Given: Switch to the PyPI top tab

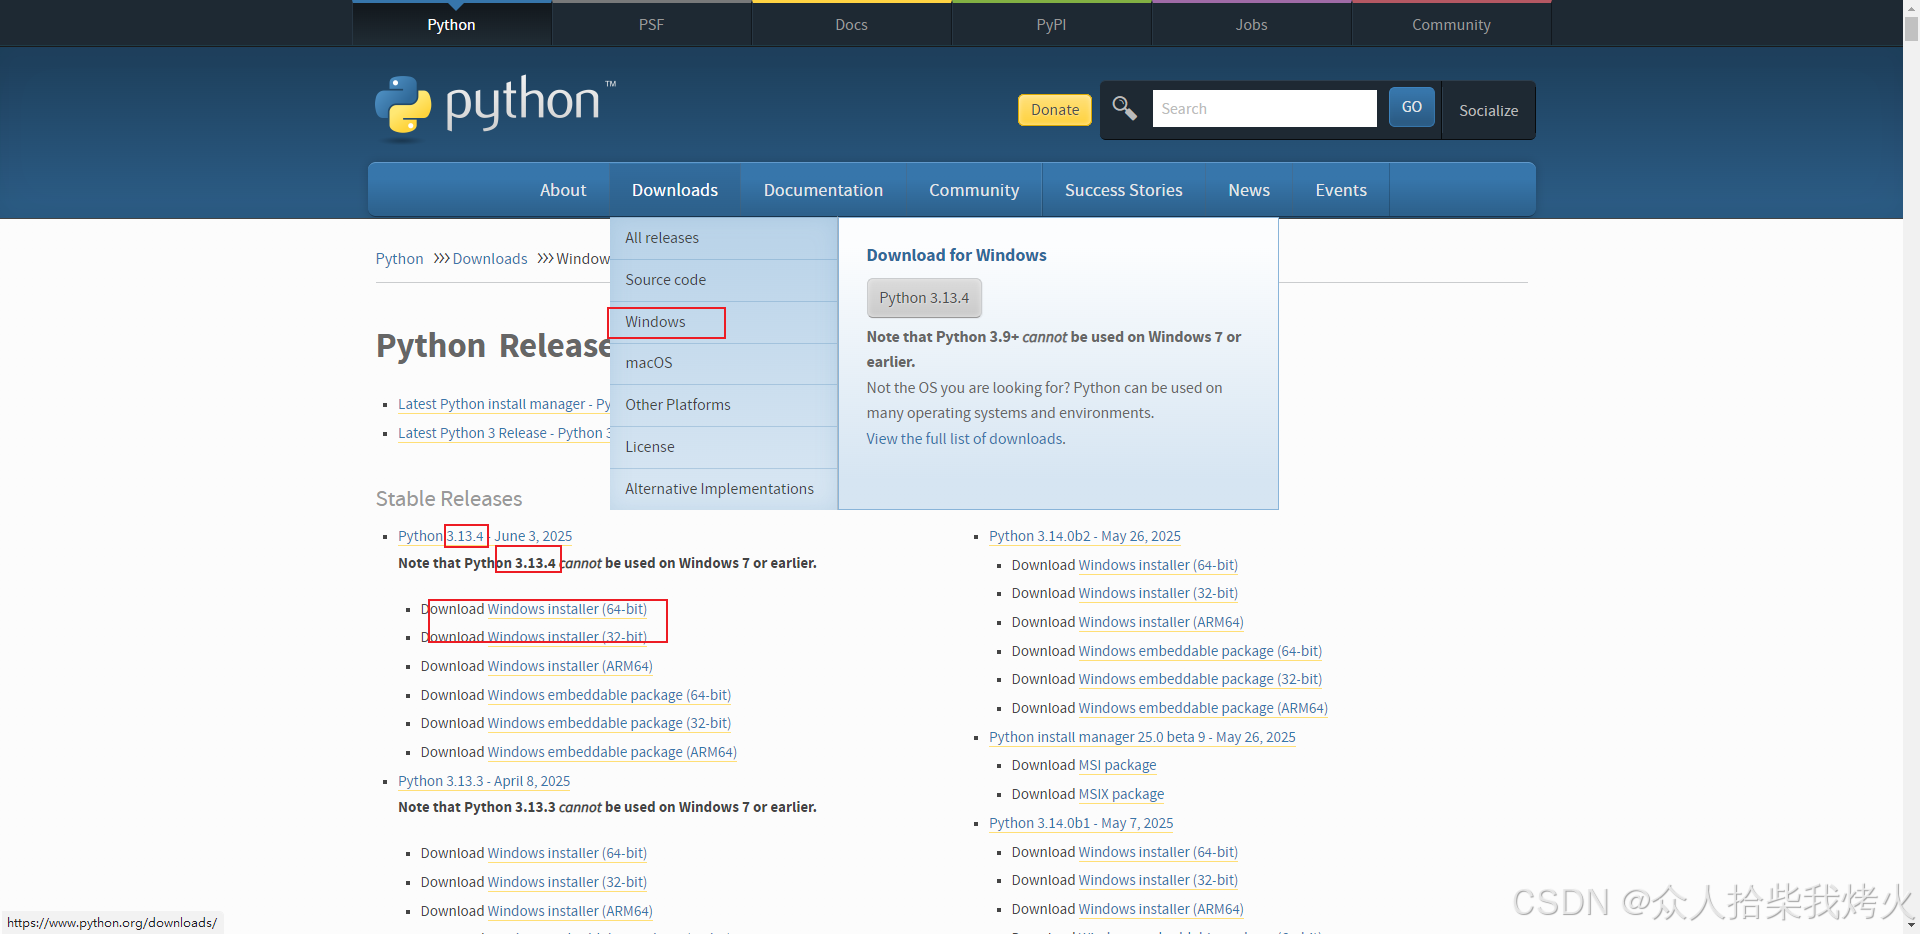Looking at the screenshot, I should coord(1051,24).
